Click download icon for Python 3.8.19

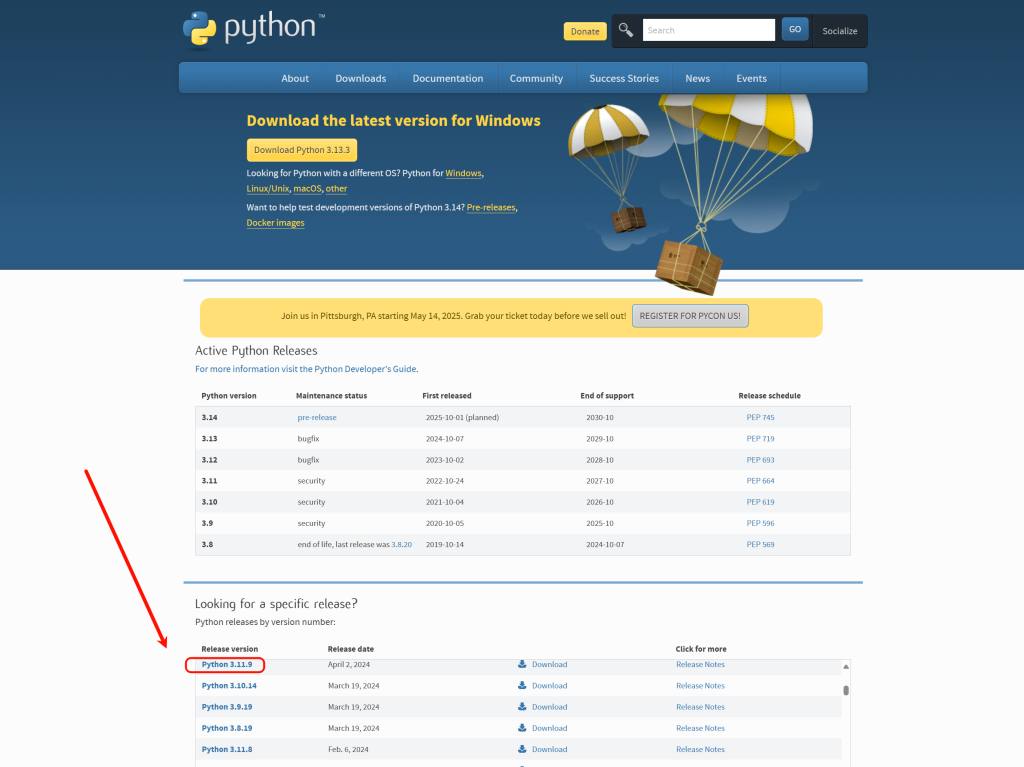tap(522, 728)
